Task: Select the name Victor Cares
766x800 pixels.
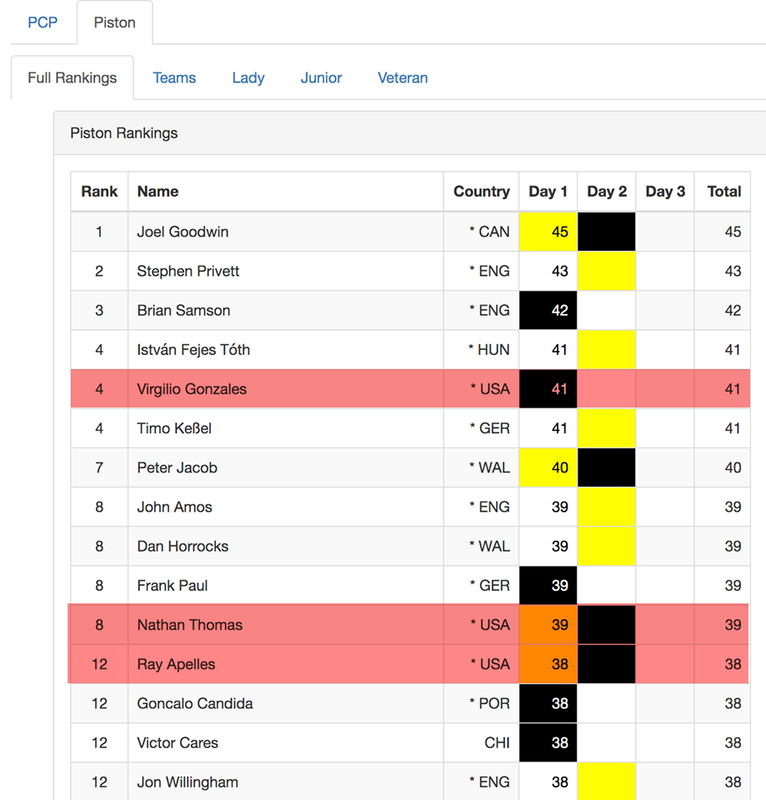Action: (177, 742)
